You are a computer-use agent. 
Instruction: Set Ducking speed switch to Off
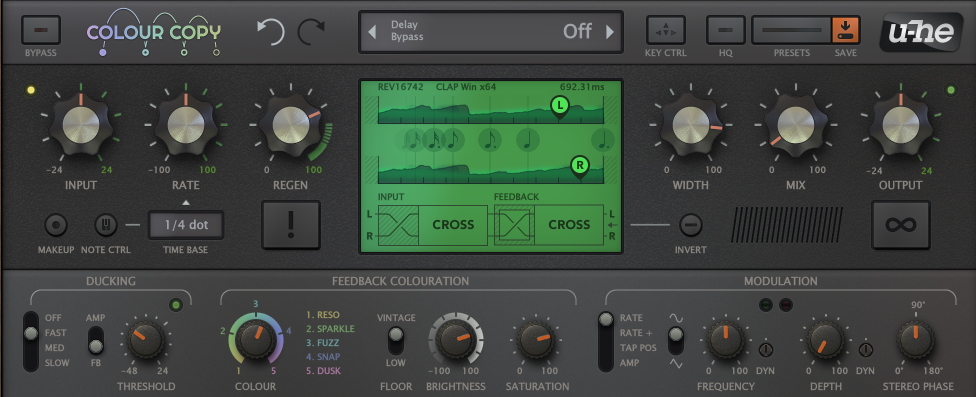pos(53,318)
